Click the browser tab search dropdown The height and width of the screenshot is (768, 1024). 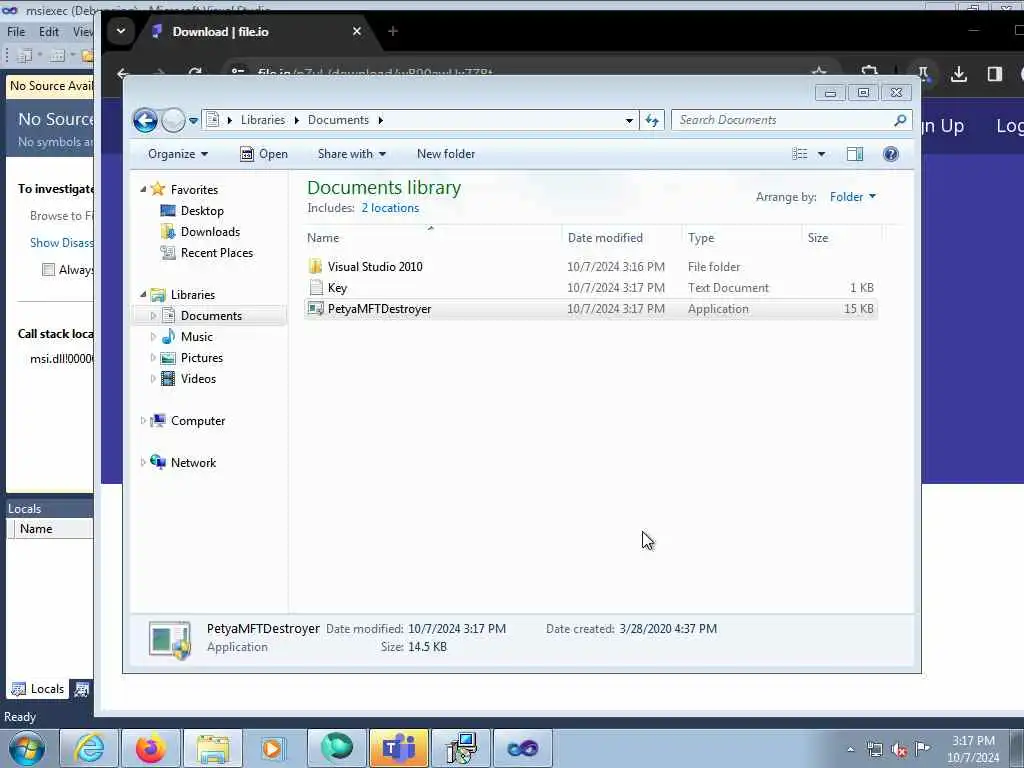(121, 31)
